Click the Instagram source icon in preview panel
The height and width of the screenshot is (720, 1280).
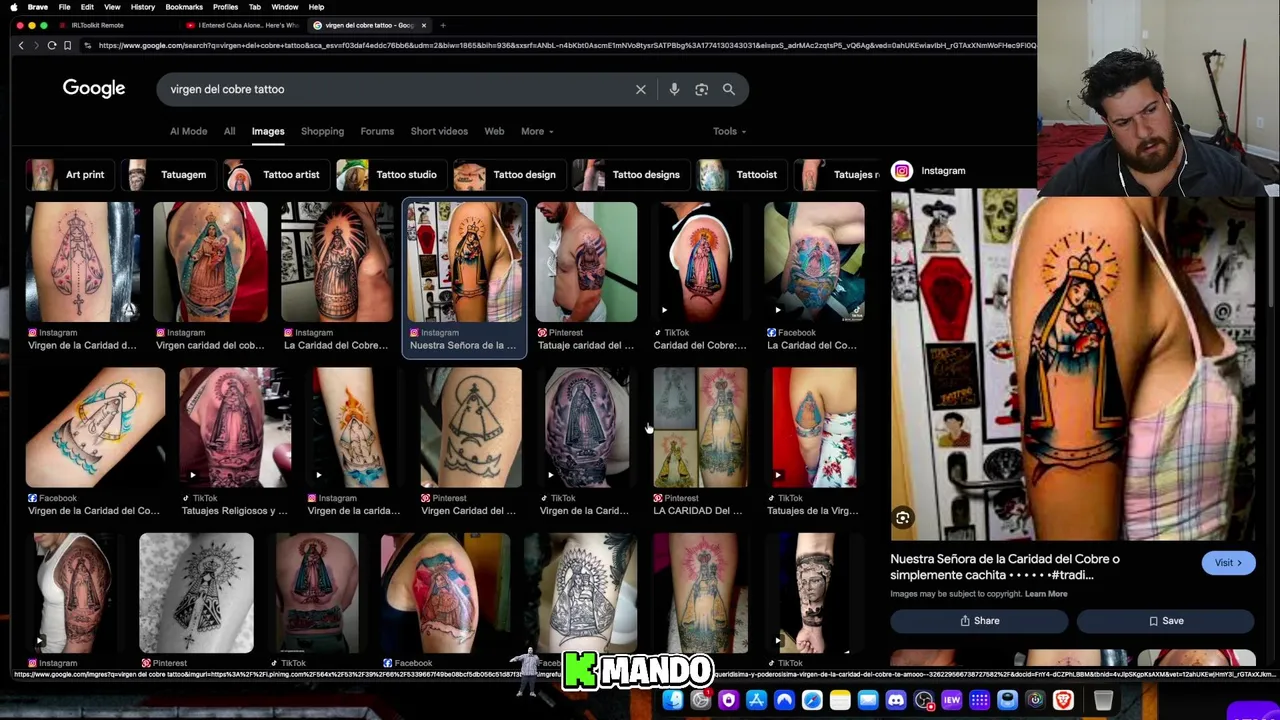coord(902,171)
